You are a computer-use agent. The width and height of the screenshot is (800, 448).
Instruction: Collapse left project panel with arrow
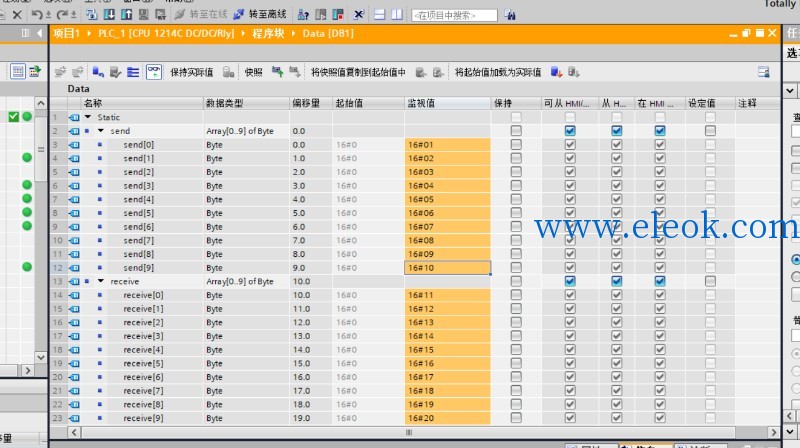(x=39, y=34)
